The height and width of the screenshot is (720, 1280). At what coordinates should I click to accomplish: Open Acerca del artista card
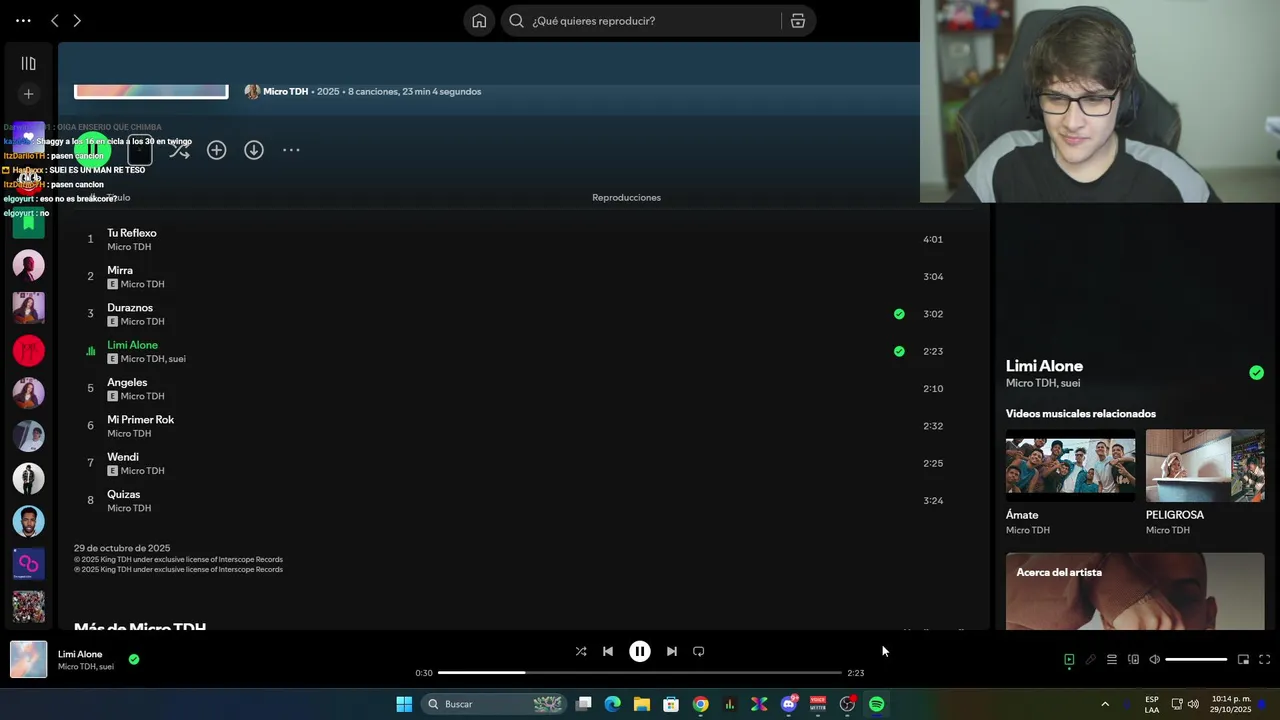1135,591
